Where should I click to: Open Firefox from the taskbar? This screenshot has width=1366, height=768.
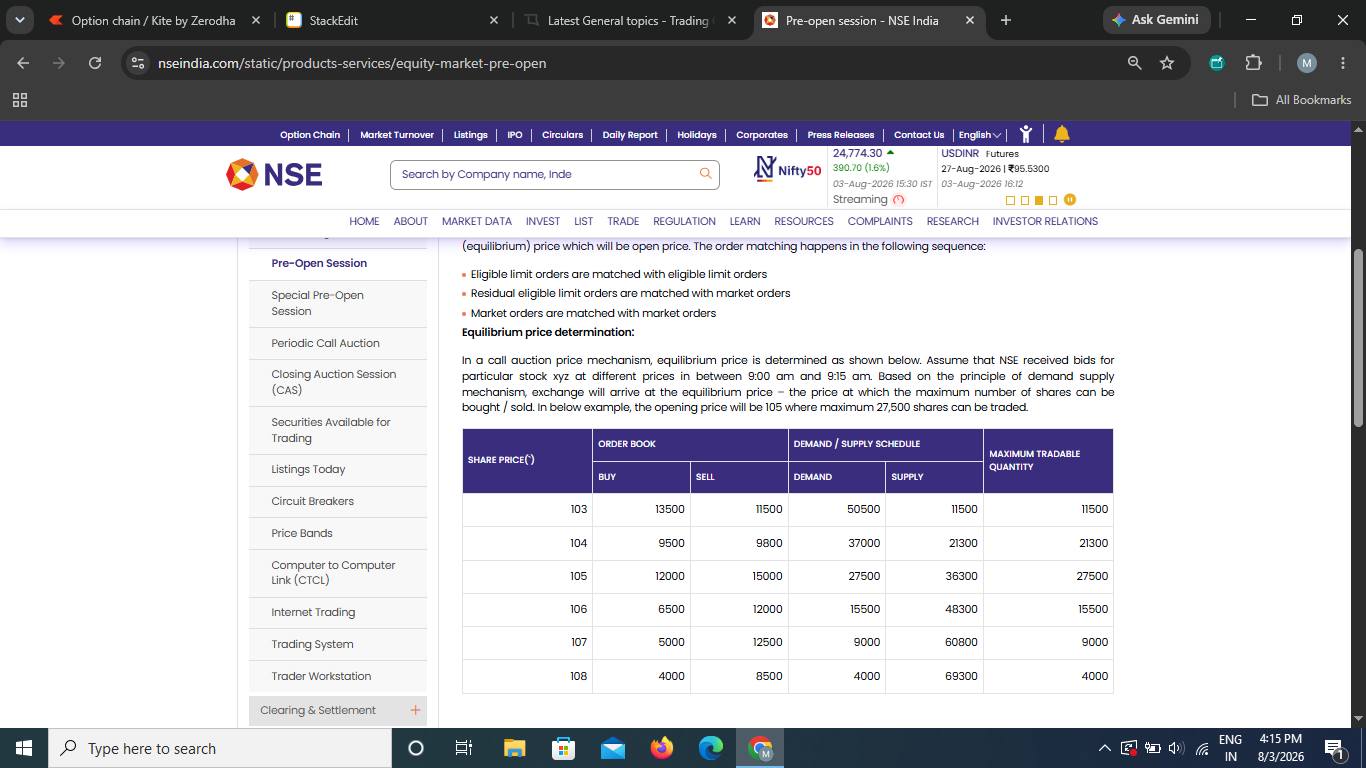662,748
